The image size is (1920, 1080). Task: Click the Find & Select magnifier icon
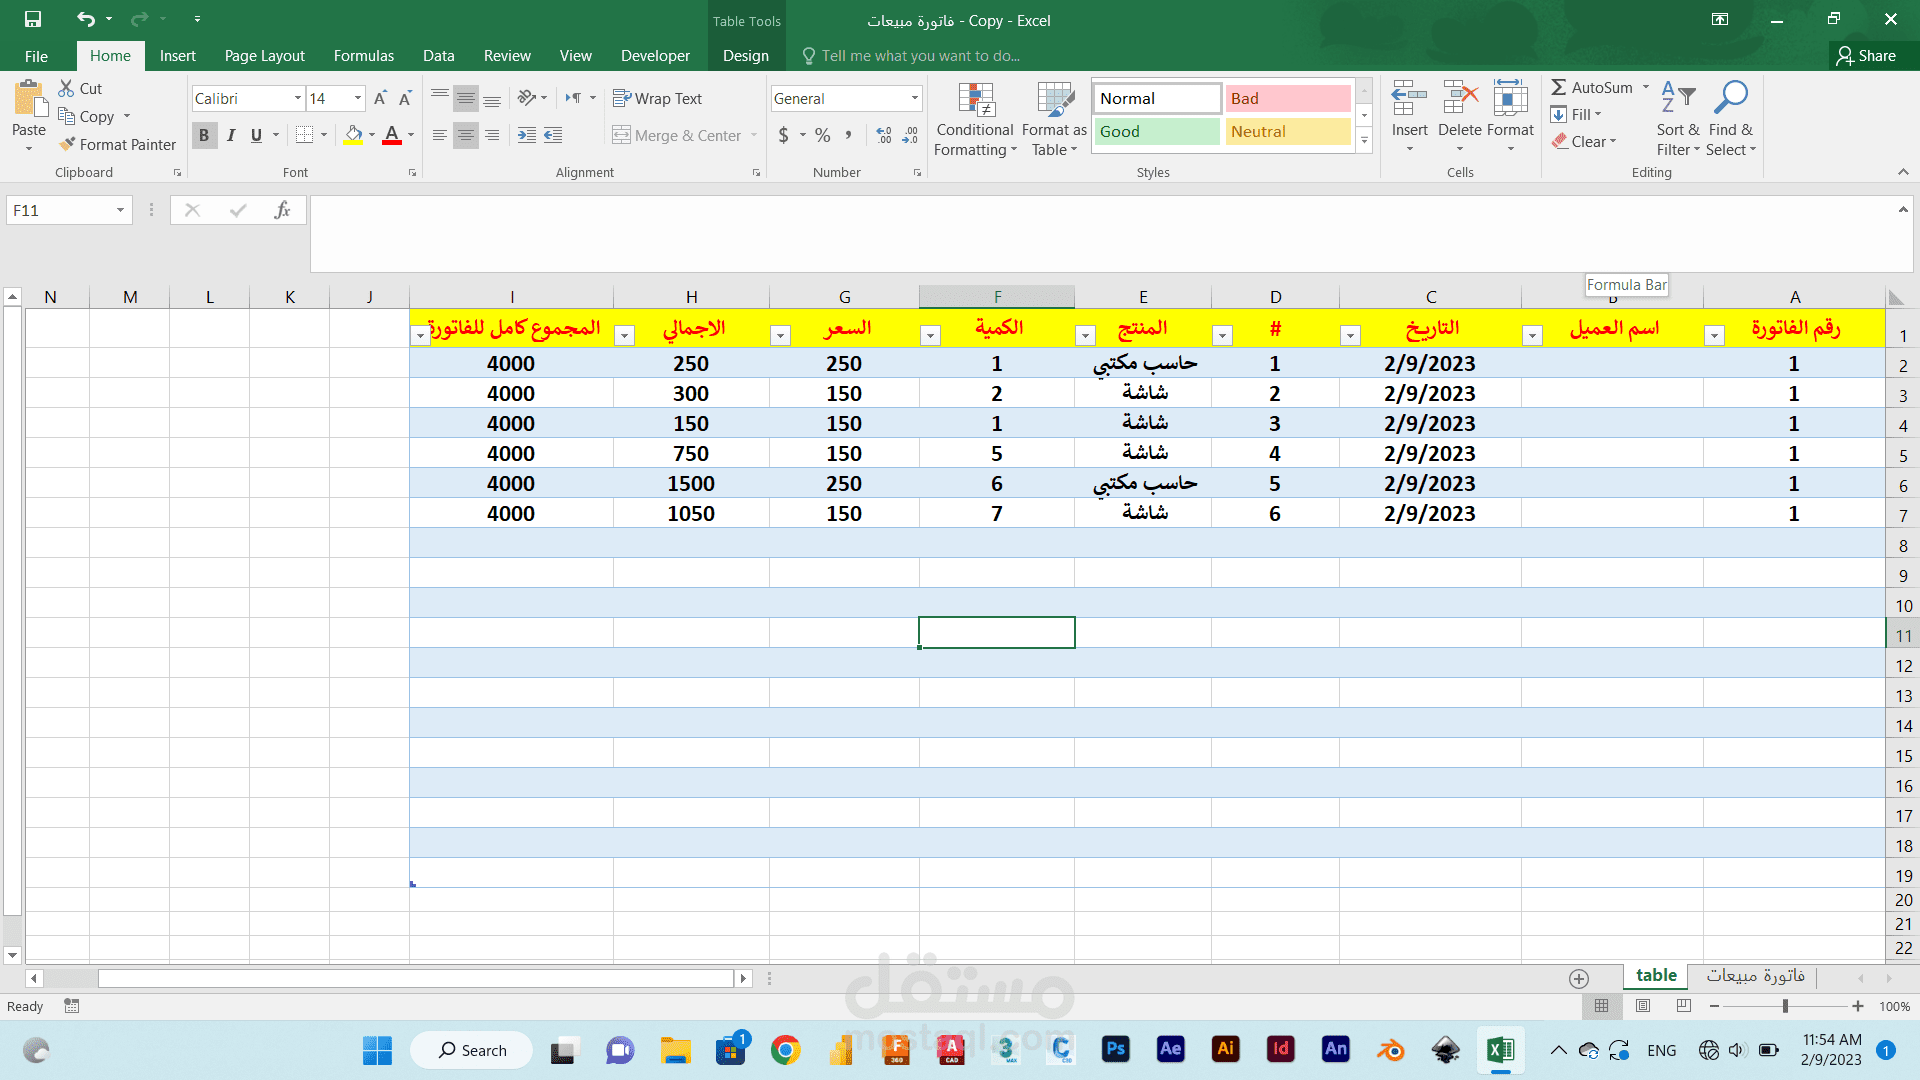1730,98
